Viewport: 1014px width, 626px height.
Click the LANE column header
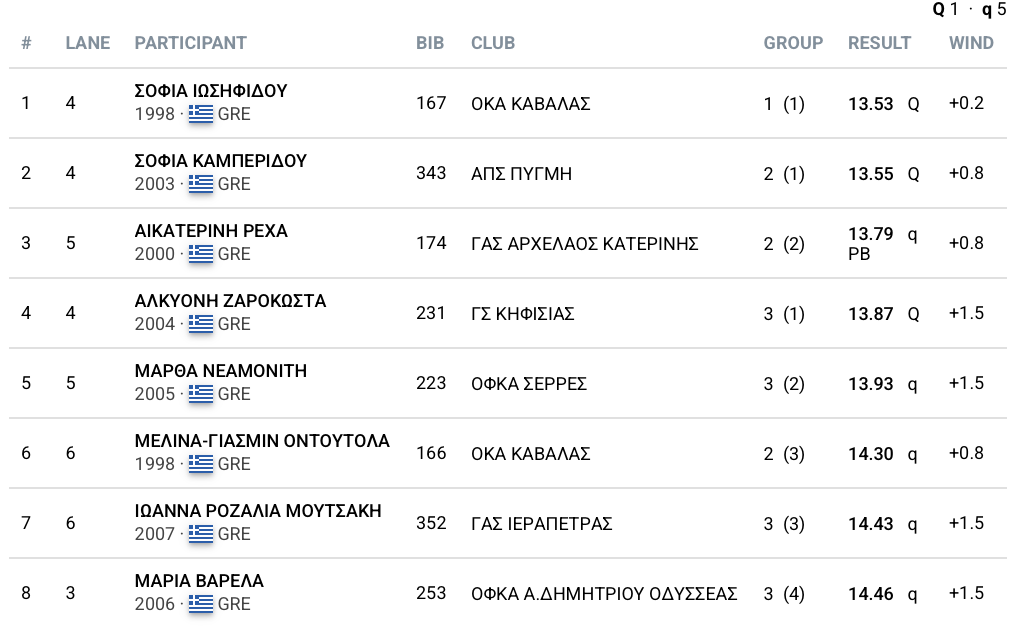click(x=88, y=43)
